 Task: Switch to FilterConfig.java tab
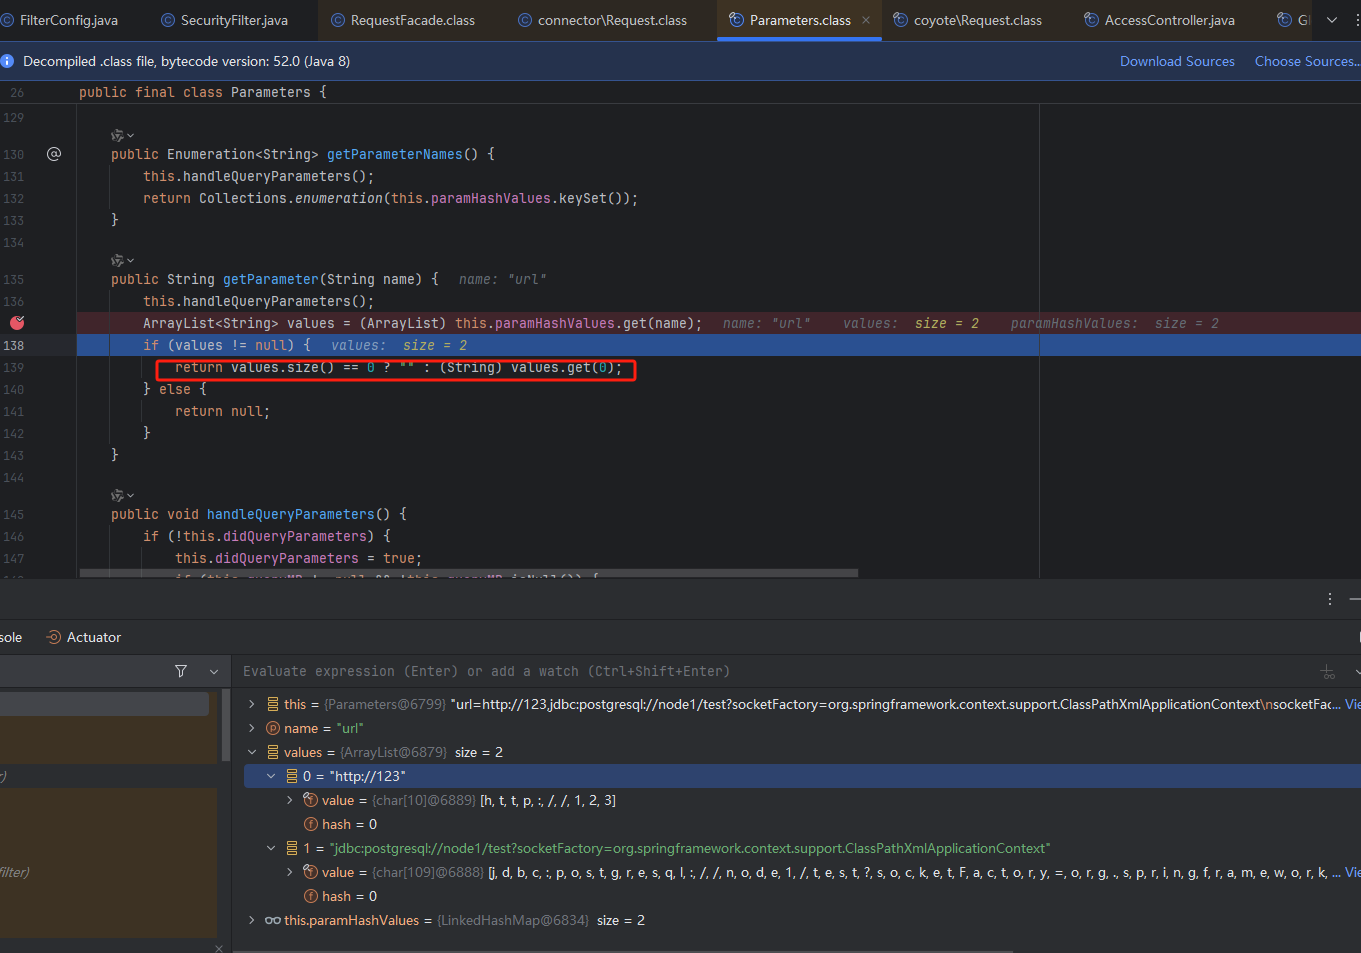coord(60,20)
